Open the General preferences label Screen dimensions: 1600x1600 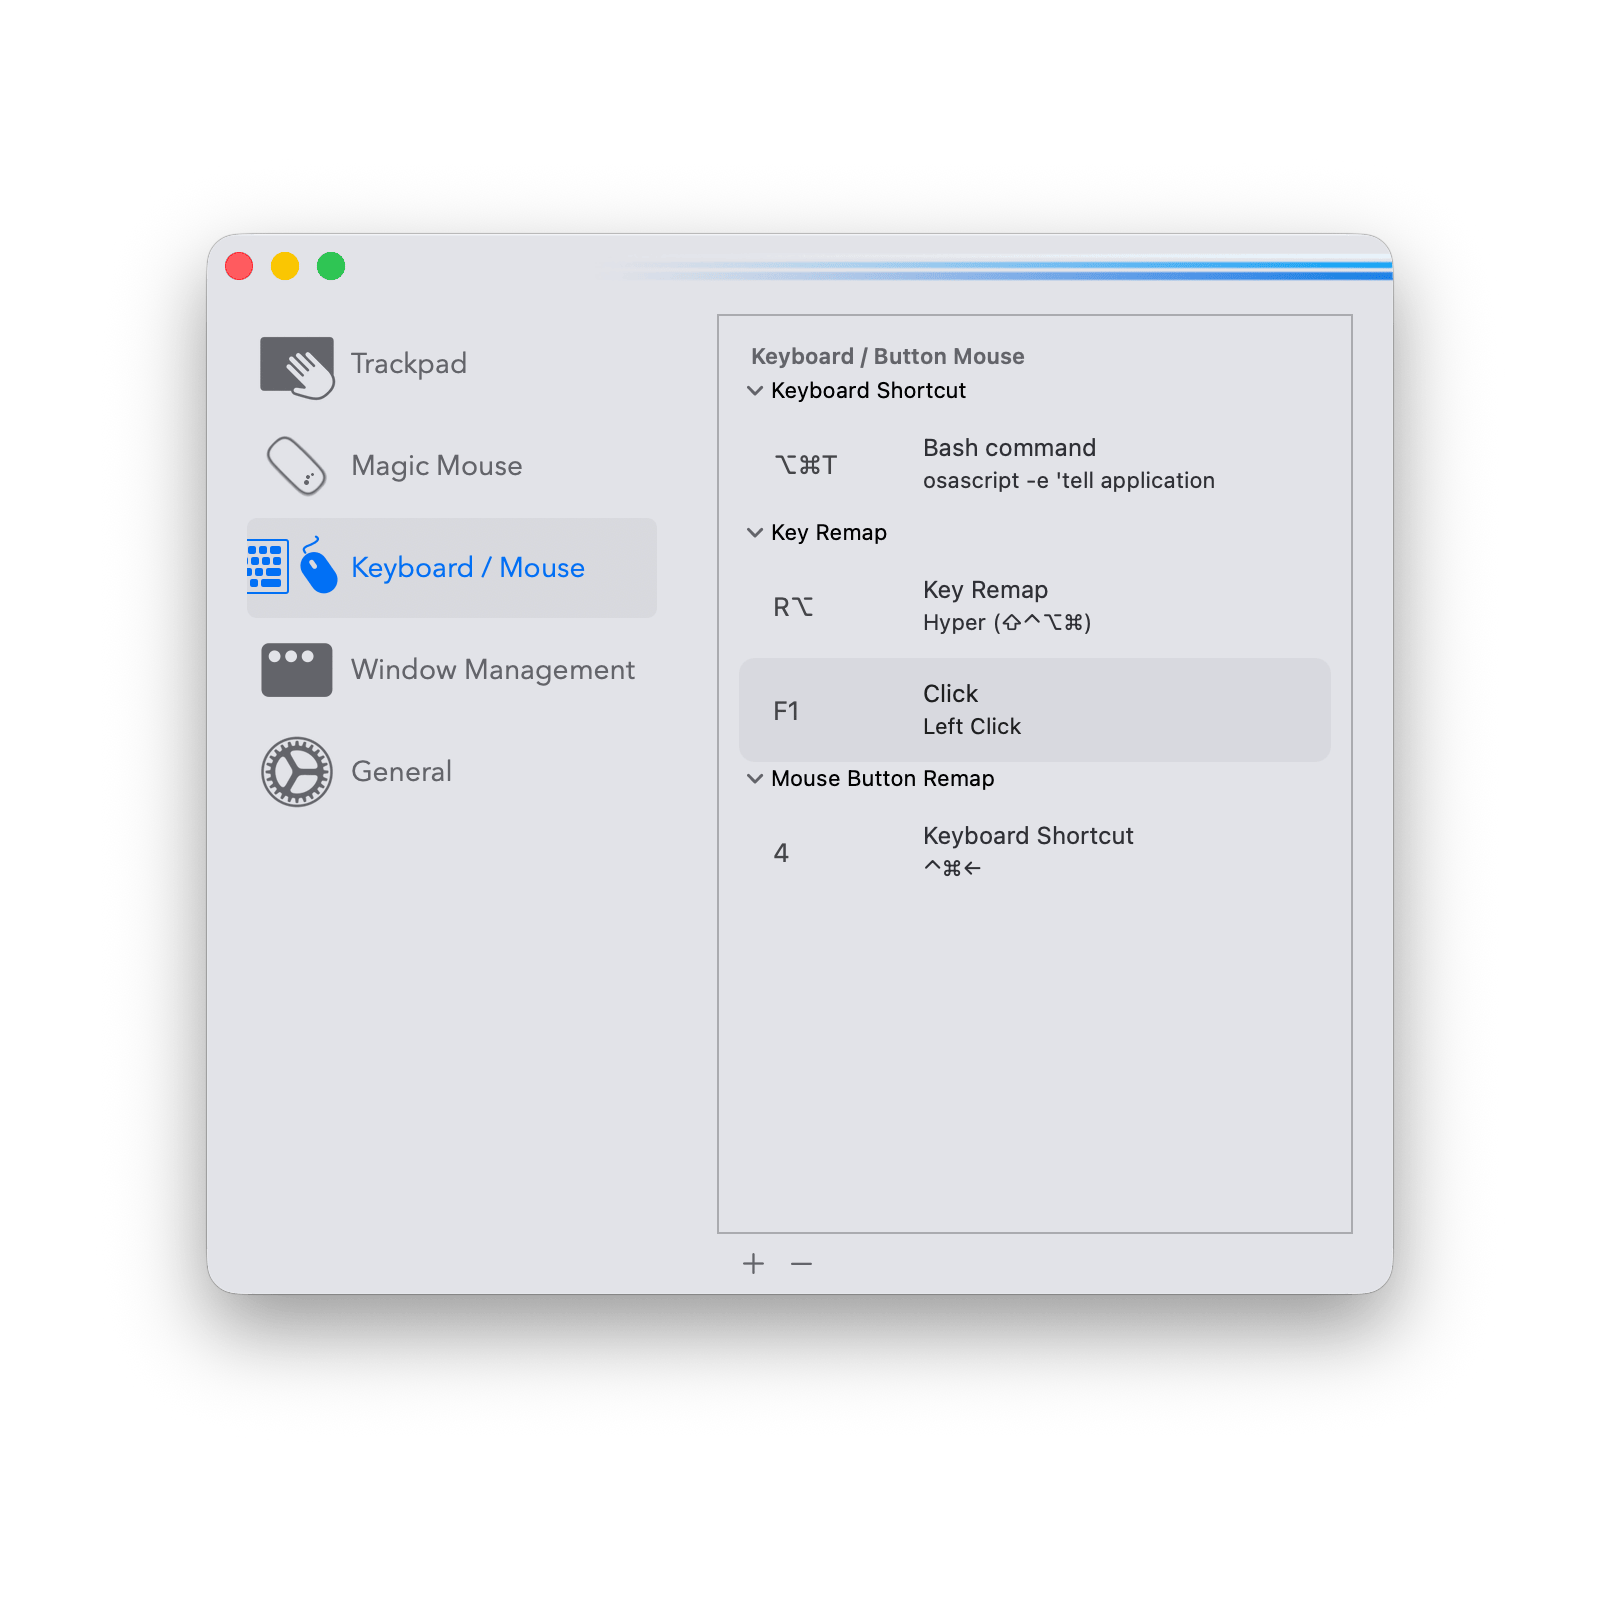click(401, 772)
